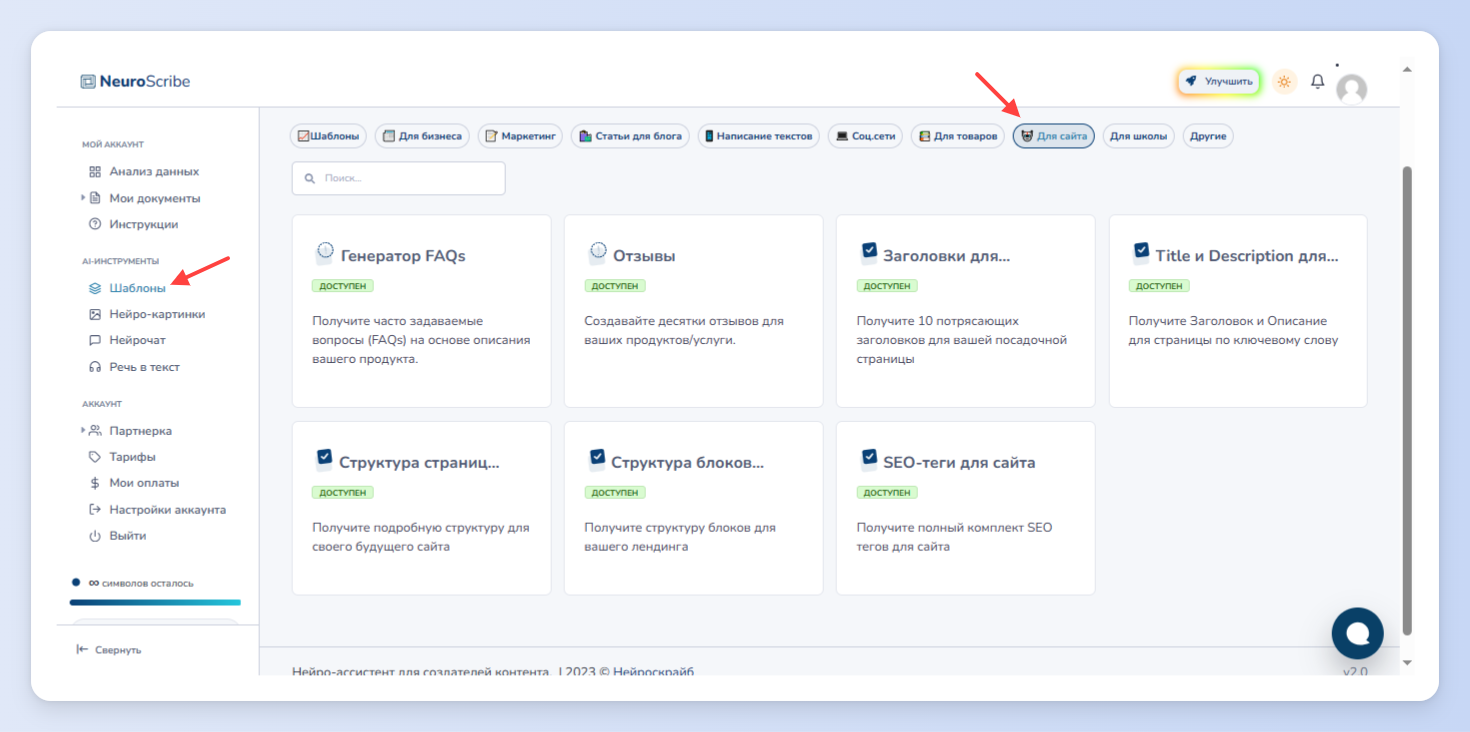Select the Другие category tab

[1208, 136]
